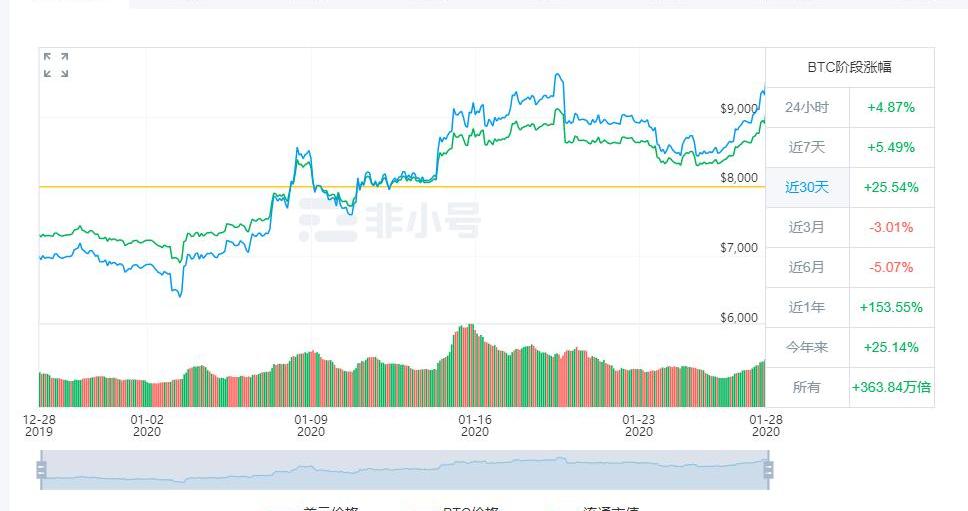Viewport: 968px width, 511px height.
Task: Switch the chart to 近6月
Action: (806, 267)
